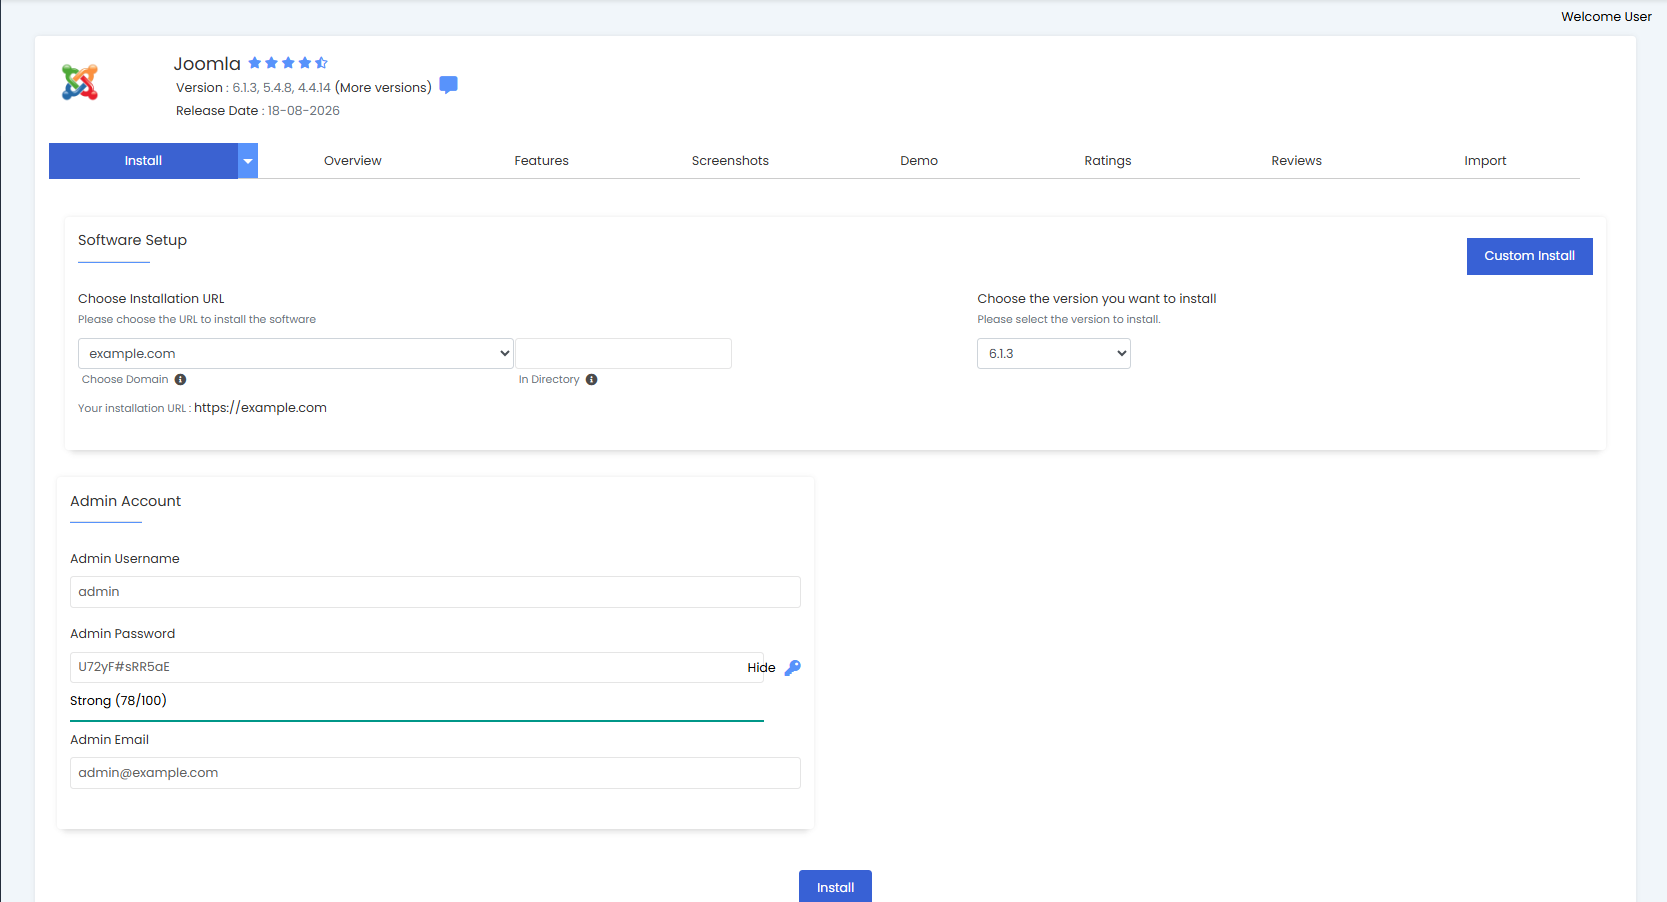Open the Screenshots tab
Image resolution: width=1667 pixels, height=902 pixels.
730,161
